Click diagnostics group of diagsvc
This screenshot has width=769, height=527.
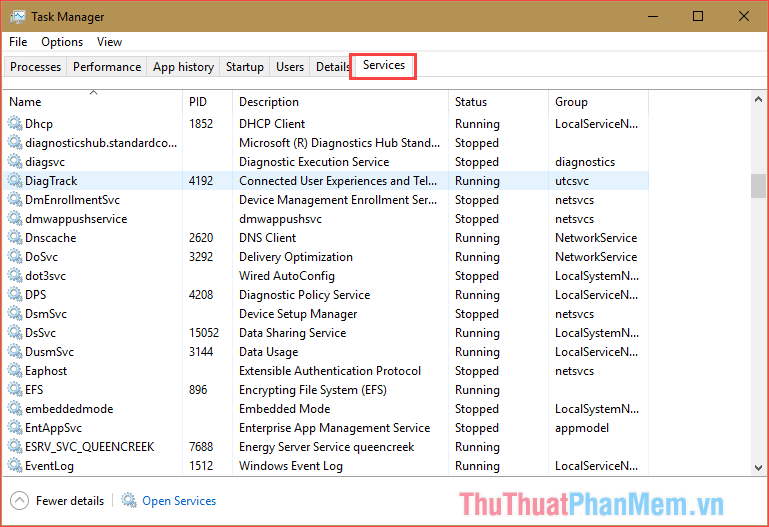585,162
